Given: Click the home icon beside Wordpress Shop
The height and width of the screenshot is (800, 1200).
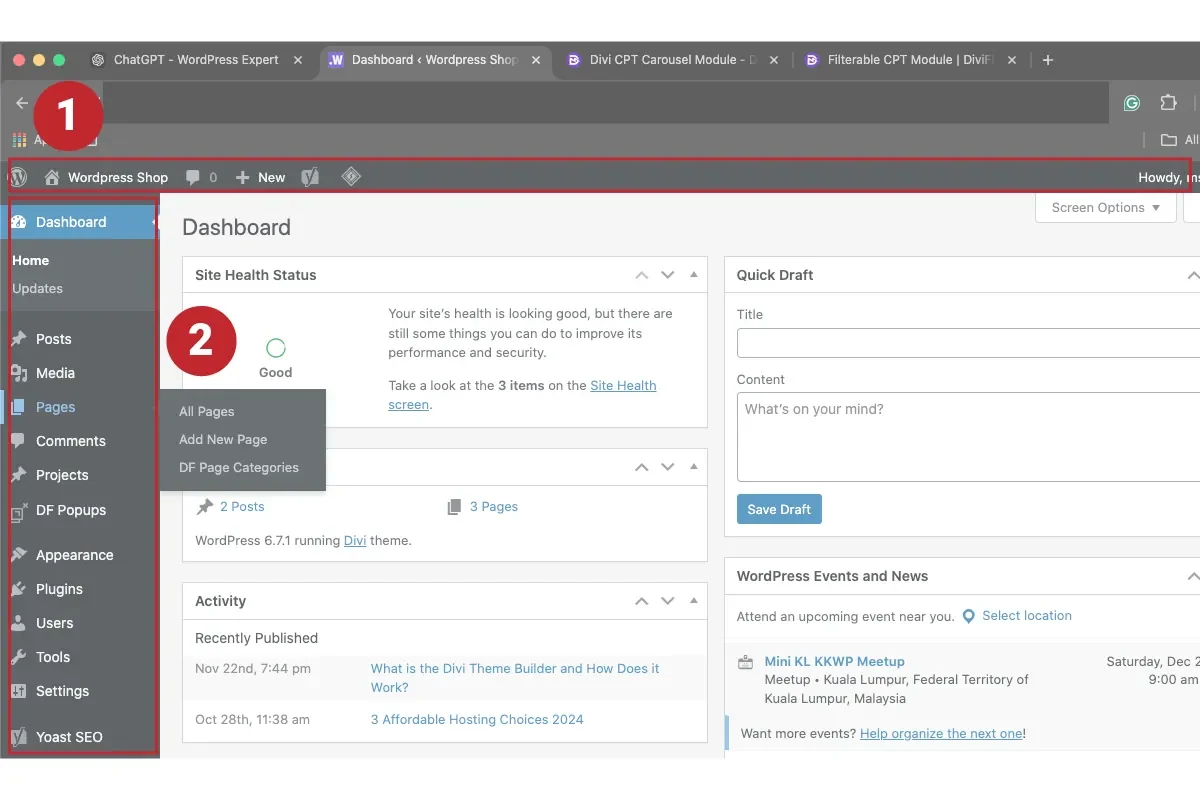Looking at the screenshot, I should (x=52, y=177).
